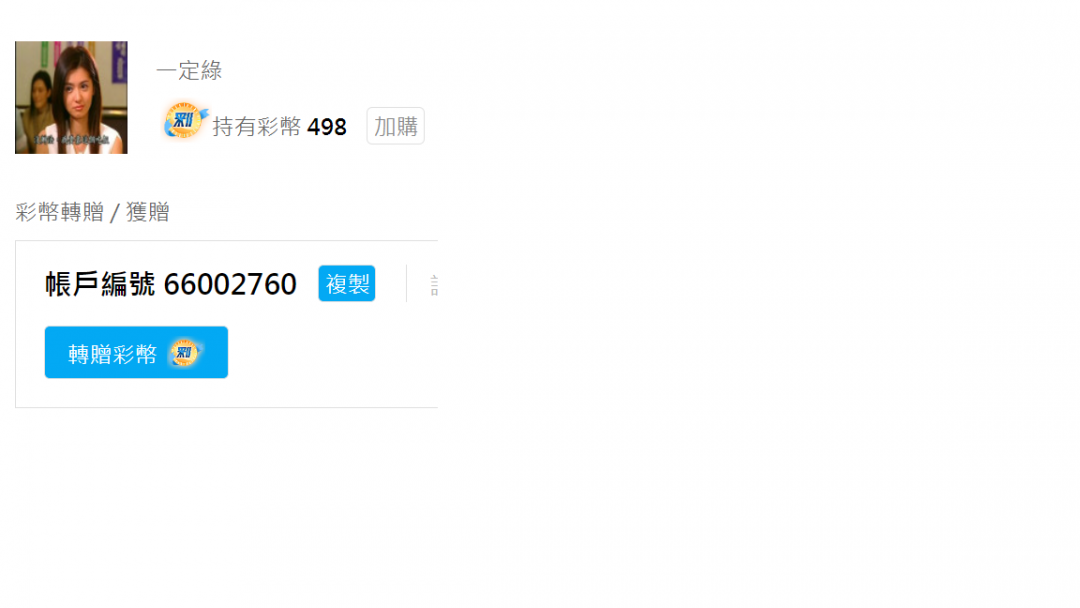Click the blue 轉贈彩幣 transfer button
This screenshot has height=608, width=1080.
tap(136, 352)
